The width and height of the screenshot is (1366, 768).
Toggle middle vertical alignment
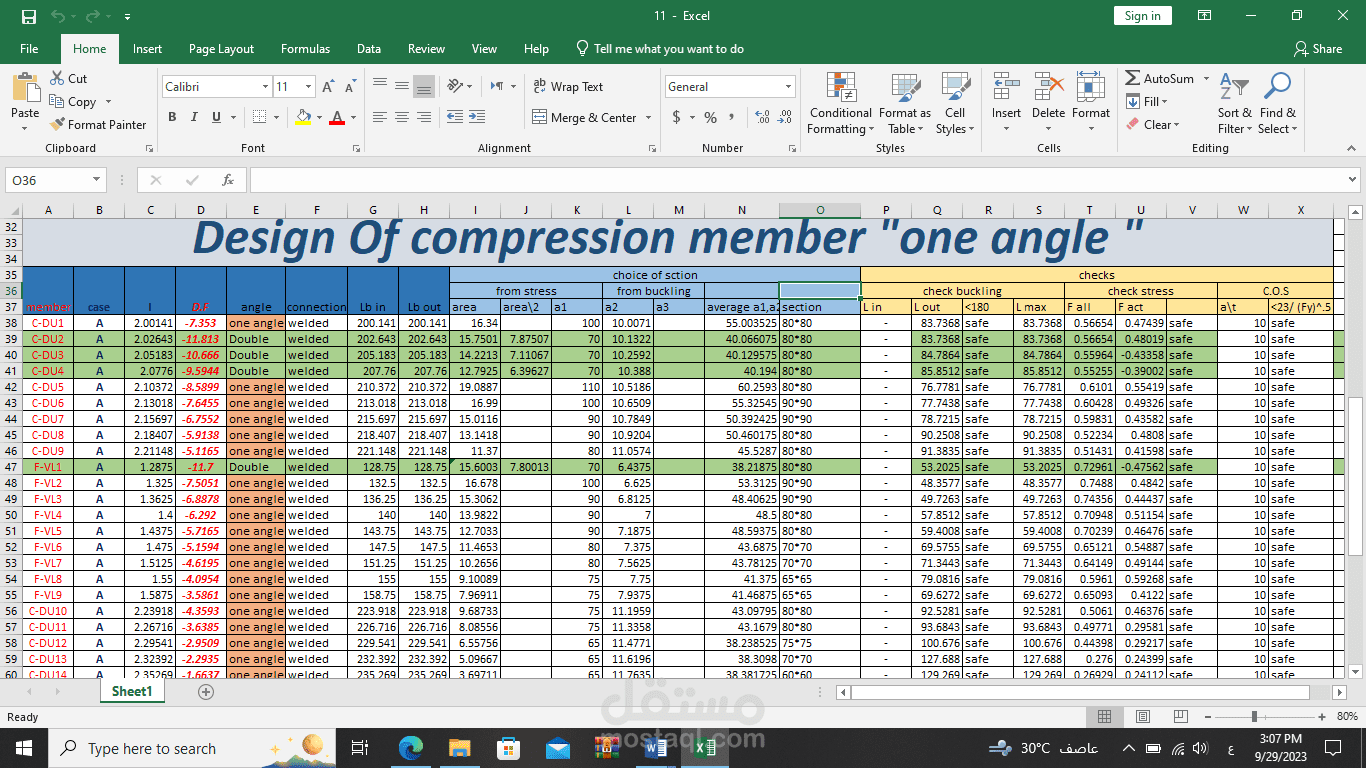[x=402, y=86]
